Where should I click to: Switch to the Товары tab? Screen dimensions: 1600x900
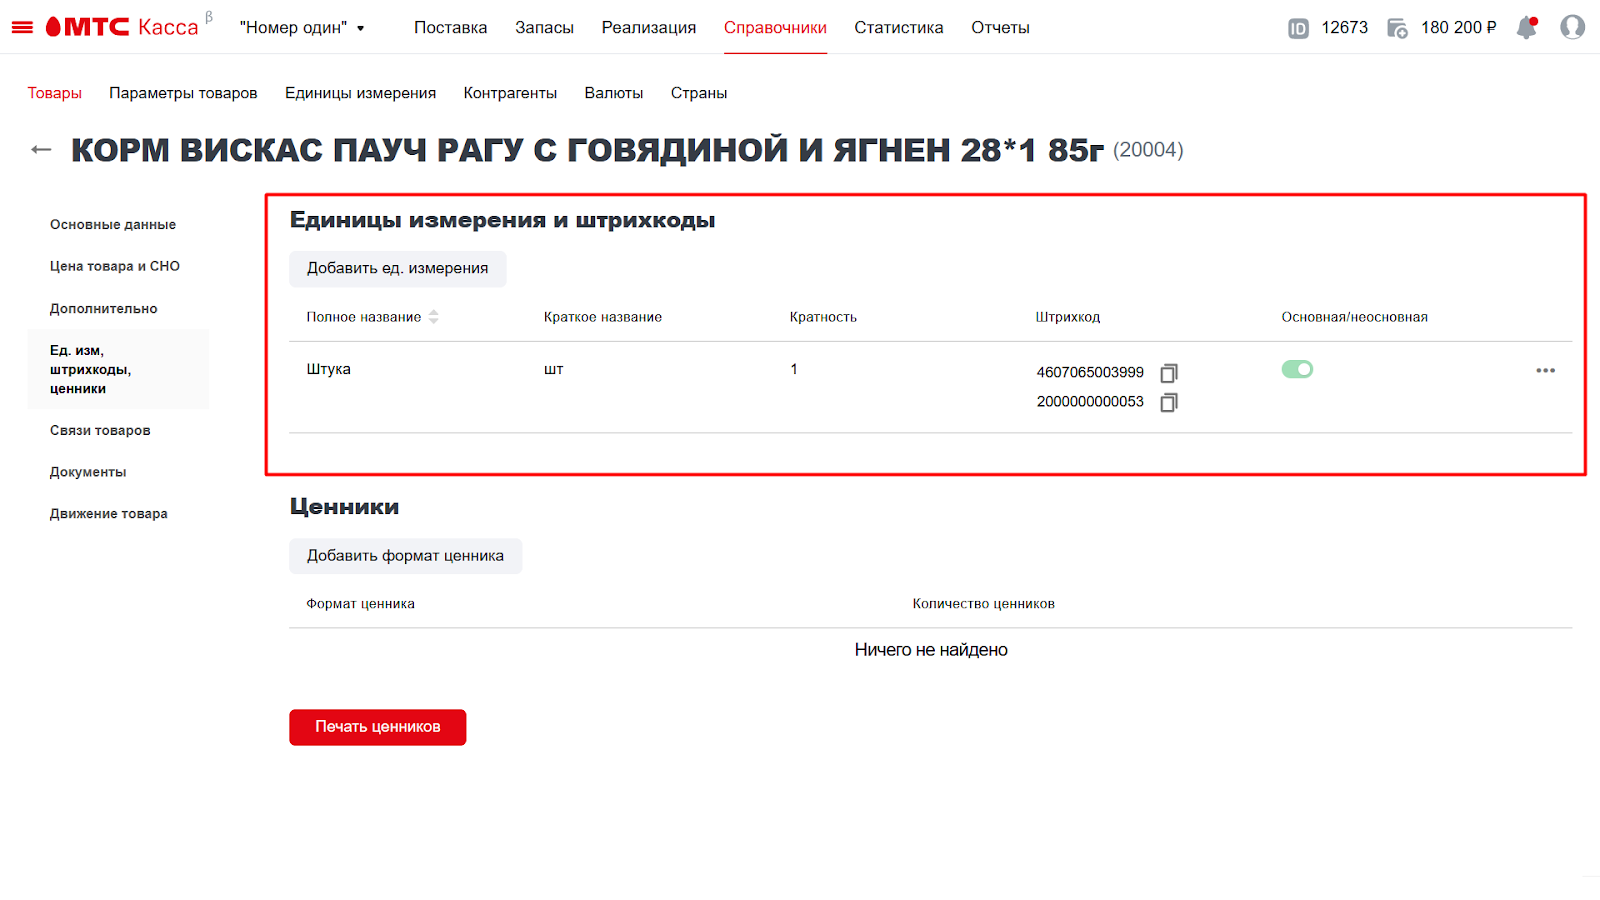point(55,93)
